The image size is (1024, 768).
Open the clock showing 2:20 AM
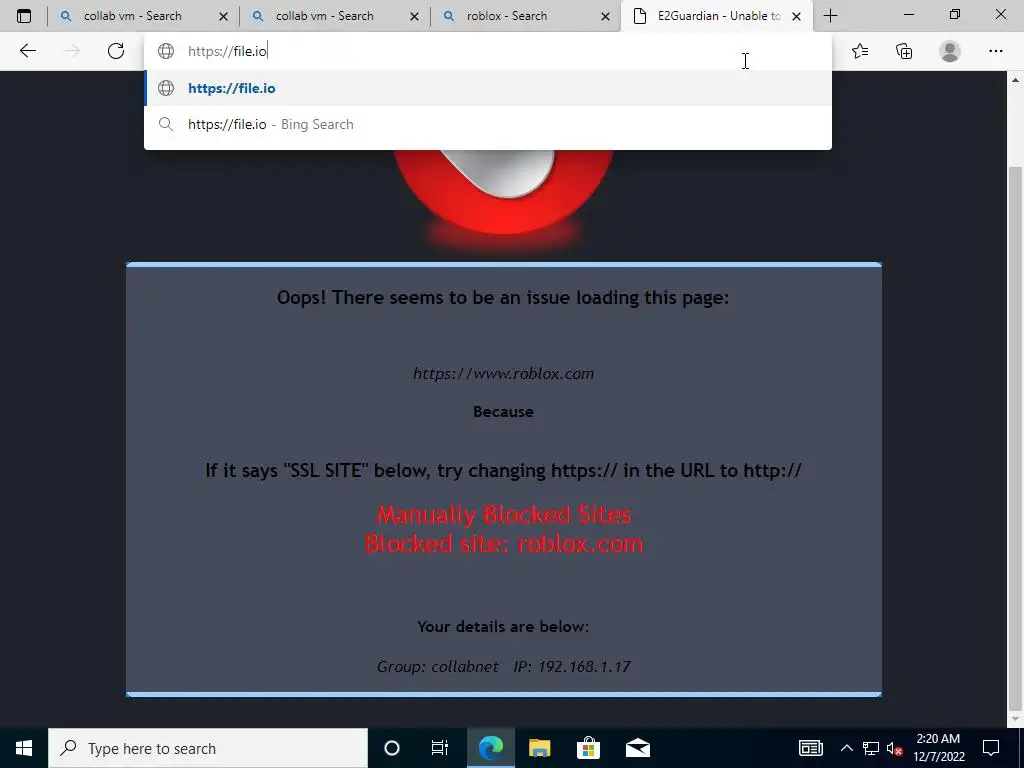coord(938,748)
